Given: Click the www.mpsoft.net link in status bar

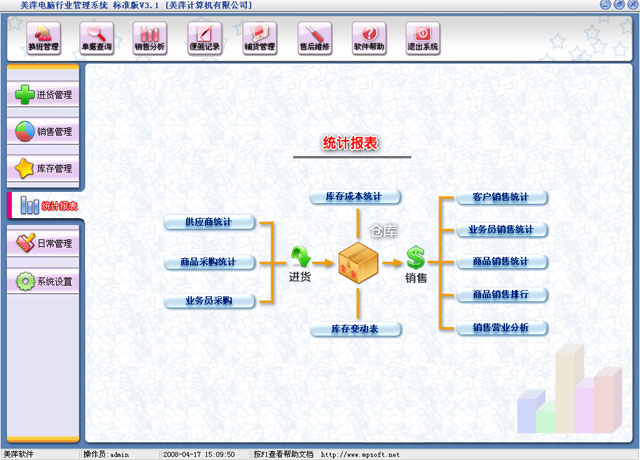Looking at the screenshot, I should (358, 454).
